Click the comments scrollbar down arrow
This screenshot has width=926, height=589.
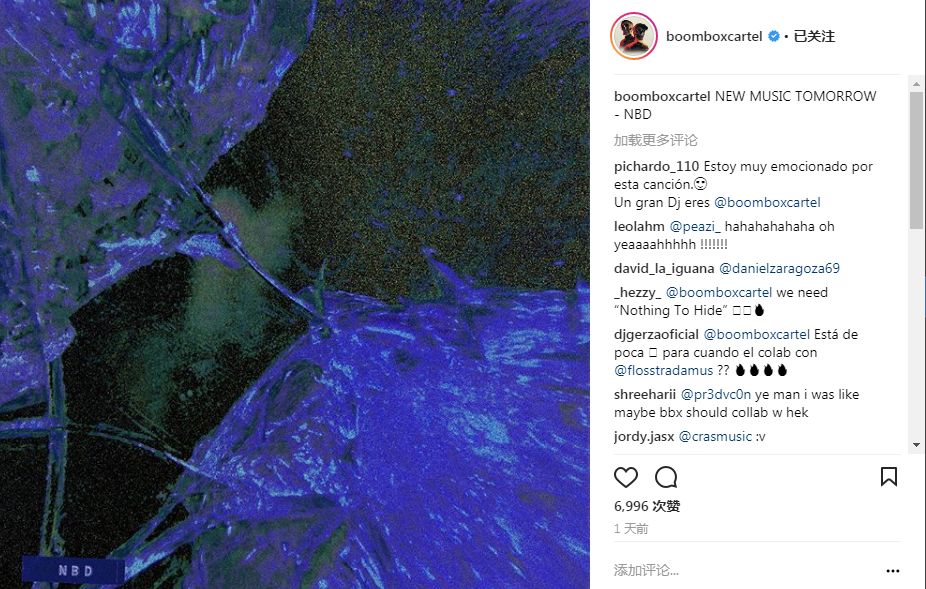[916, 445]
